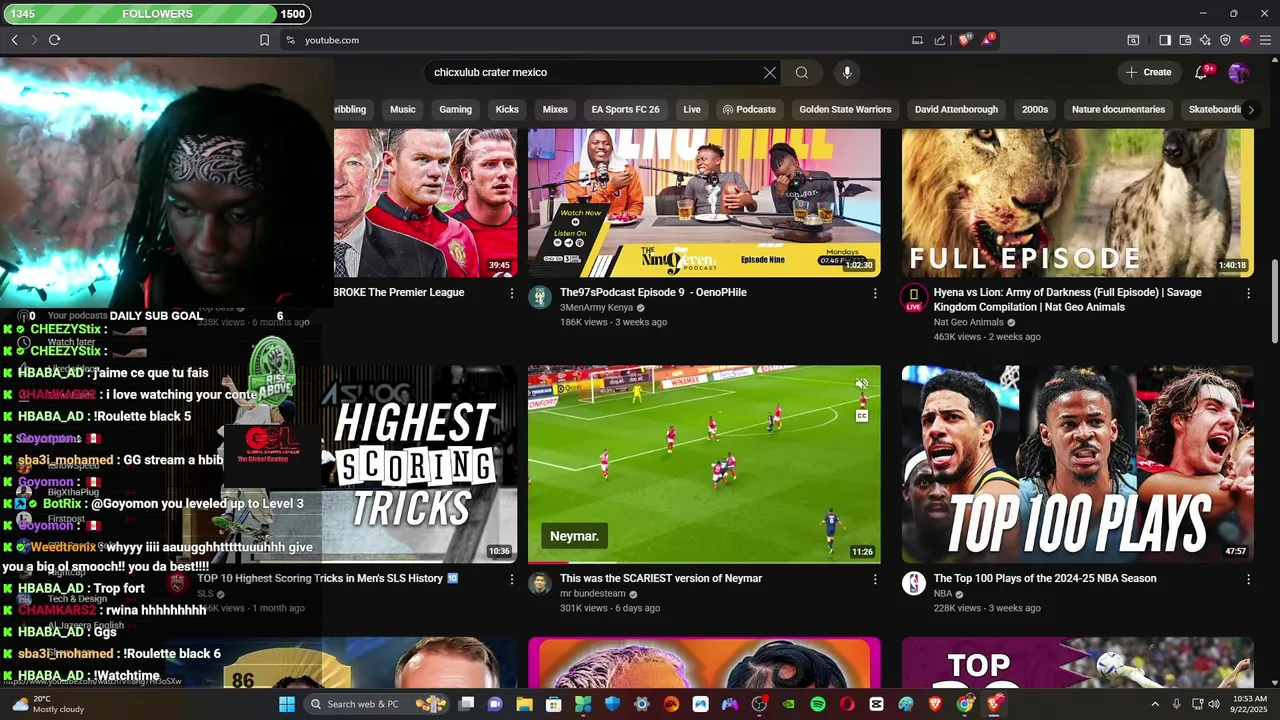
Task: Toggle the browser sidebar panel
Action: 1165,40
